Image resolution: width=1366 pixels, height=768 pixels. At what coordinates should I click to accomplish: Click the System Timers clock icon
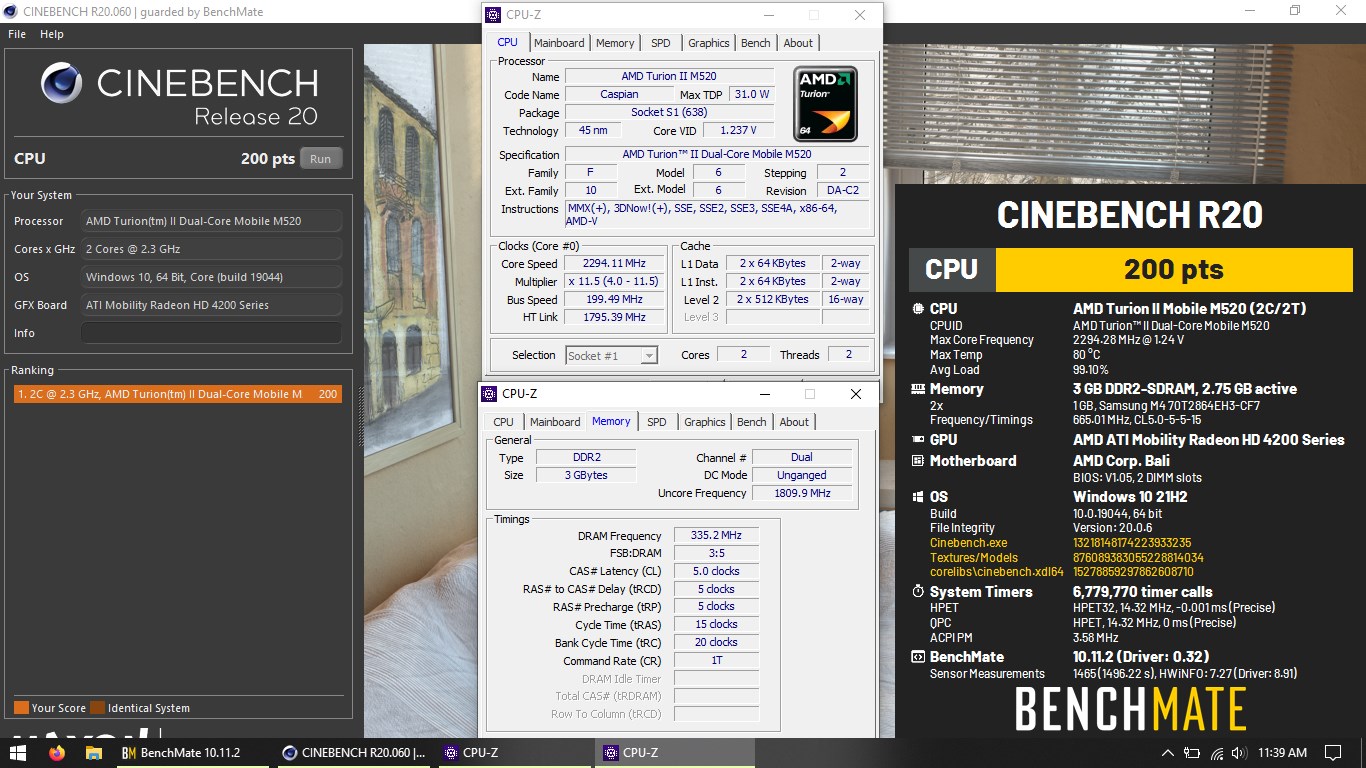[x=918, y=592]
